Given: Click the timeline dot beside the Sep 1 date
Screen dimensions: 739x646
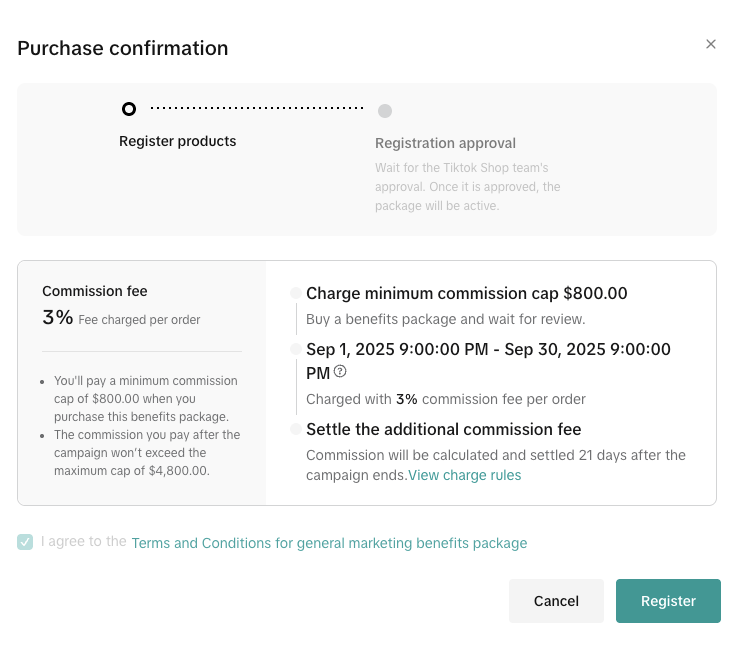Looking at the screenshot, I should point(296,349).
